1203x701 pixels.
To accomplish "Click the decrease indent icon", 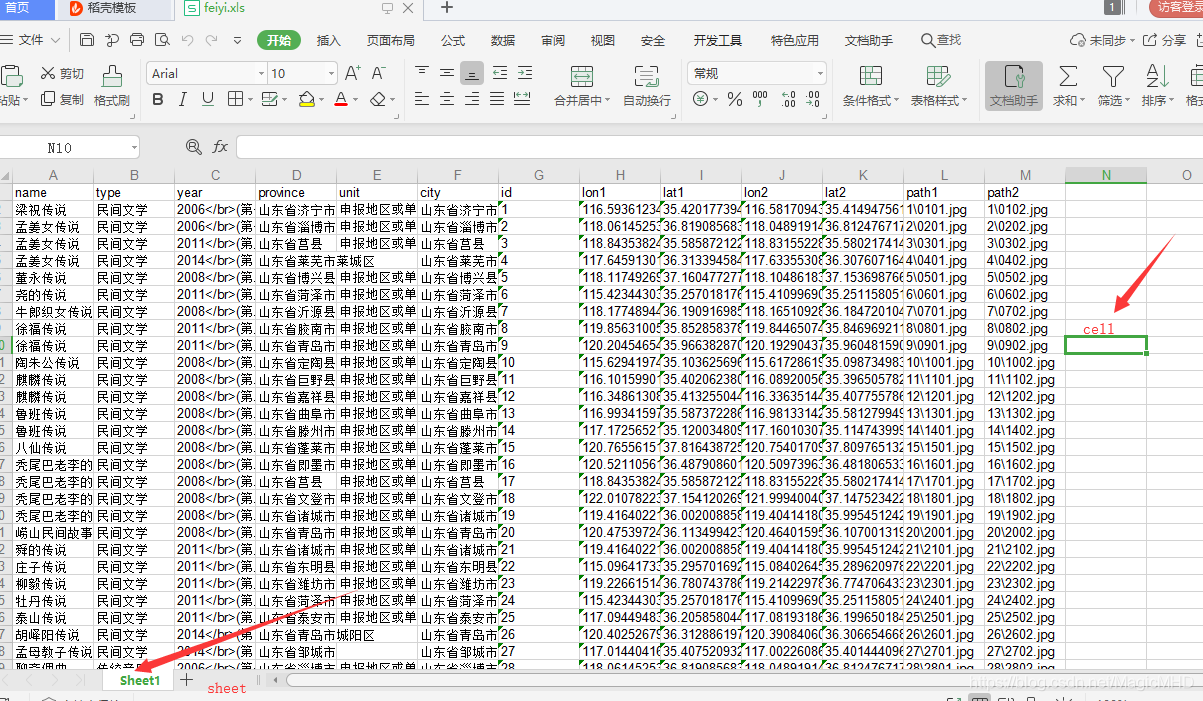I will (499, 73).
